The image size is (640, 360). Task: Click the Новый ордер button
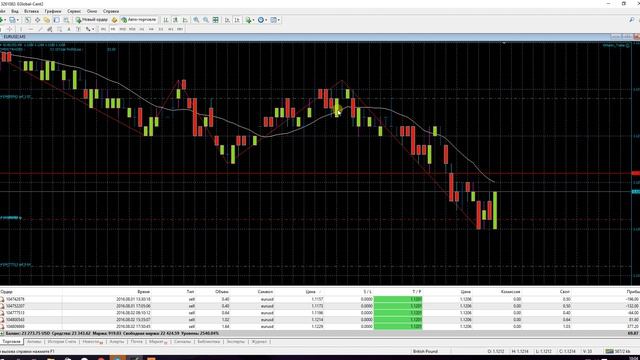(x=92, y=20)
